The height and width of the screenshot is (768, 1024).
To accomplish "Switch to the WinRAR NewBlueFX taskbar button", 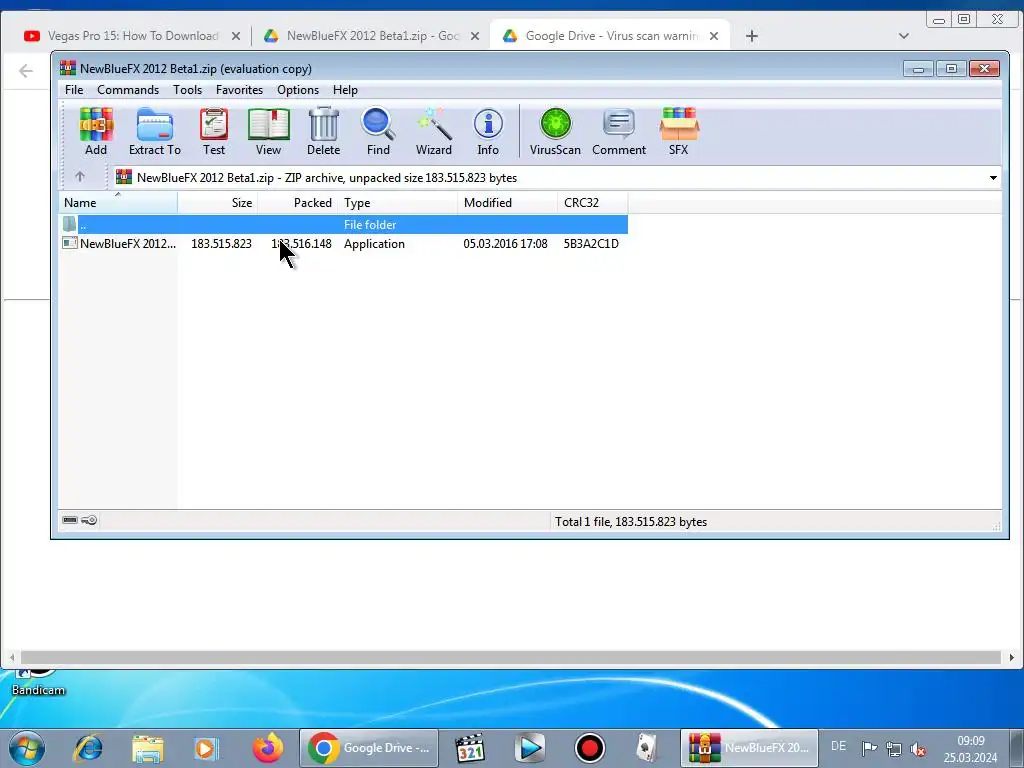I will pyautogui.click(x=749, y=748).
